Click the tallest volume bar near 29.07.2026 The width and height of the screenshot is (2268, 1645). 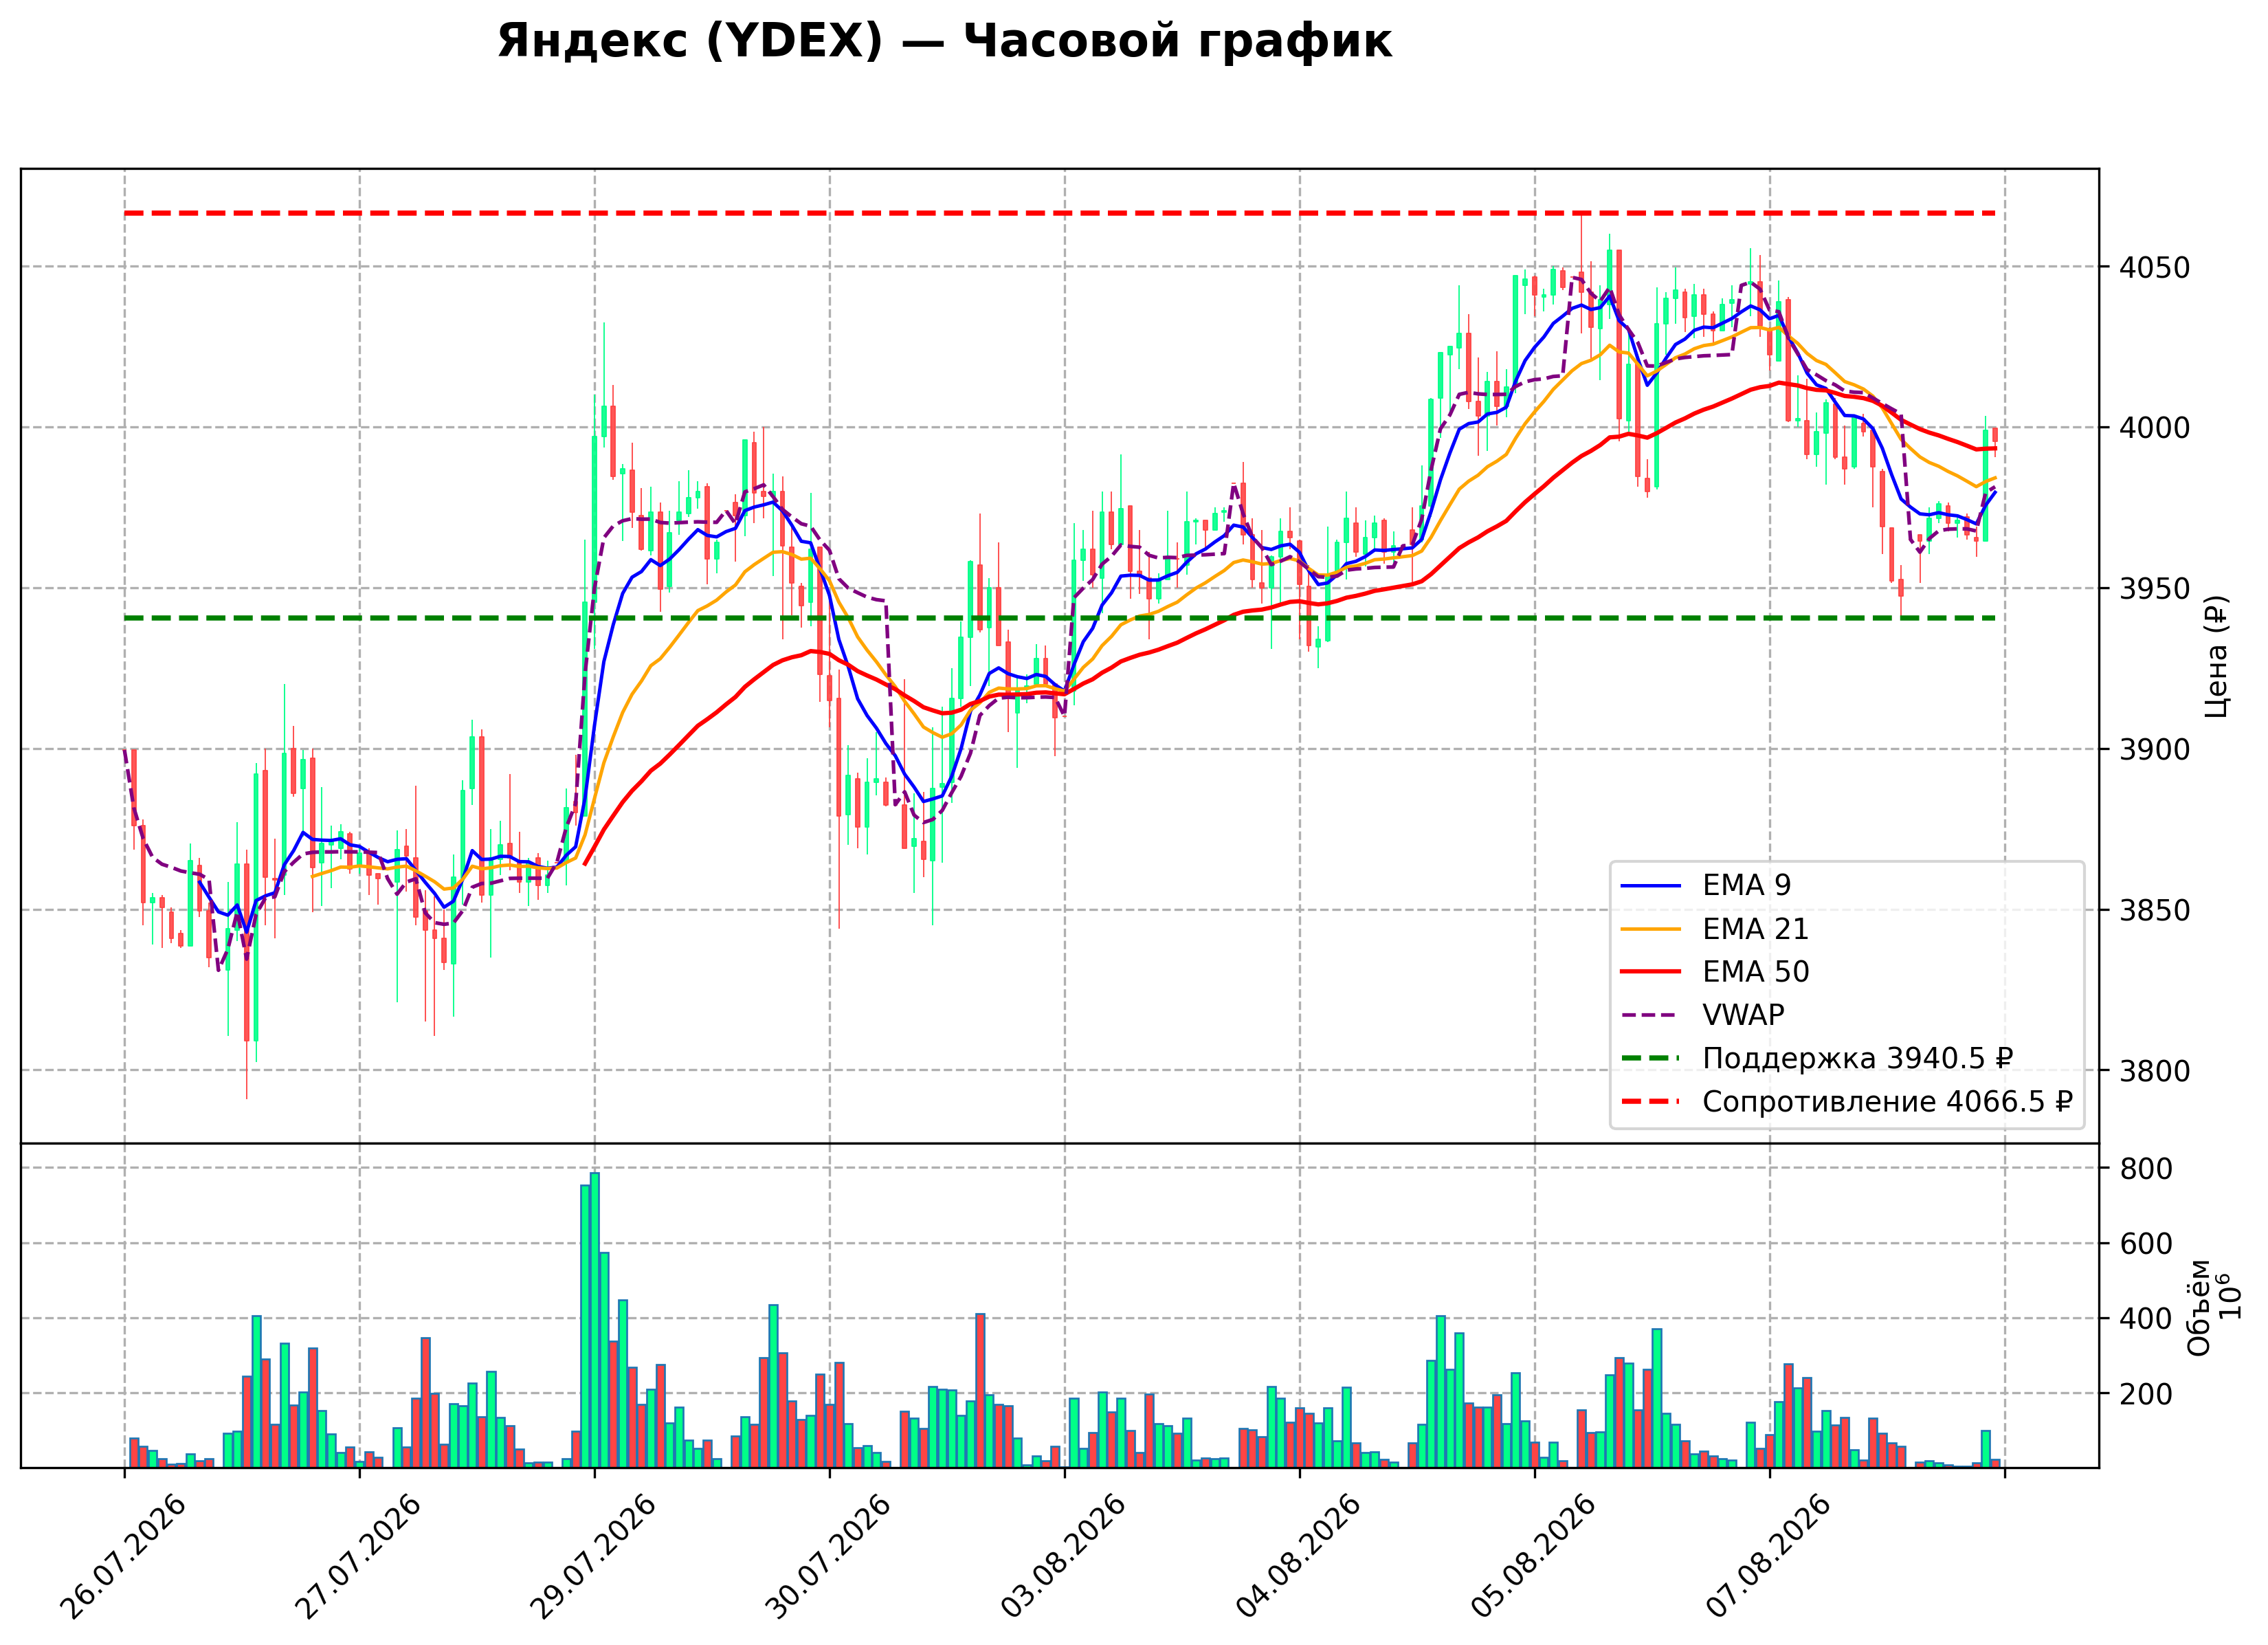[594, 1320]
